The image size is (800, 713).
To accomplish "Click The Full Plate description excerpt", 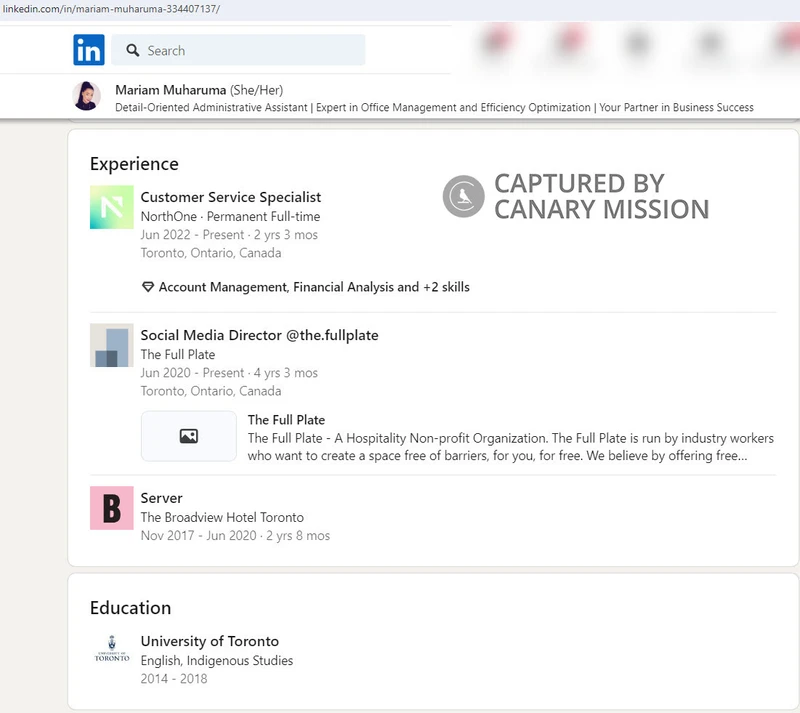I will (x=511, y=447).
